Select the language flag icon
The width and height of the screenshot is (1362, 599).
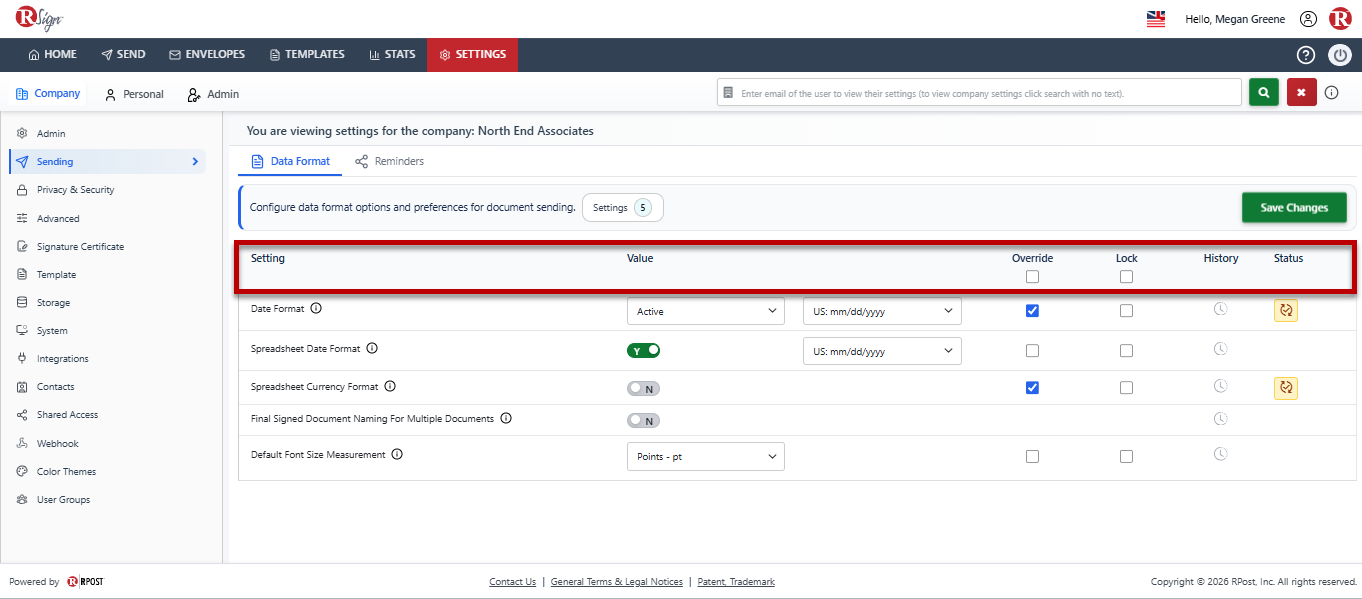point(1156,19)
